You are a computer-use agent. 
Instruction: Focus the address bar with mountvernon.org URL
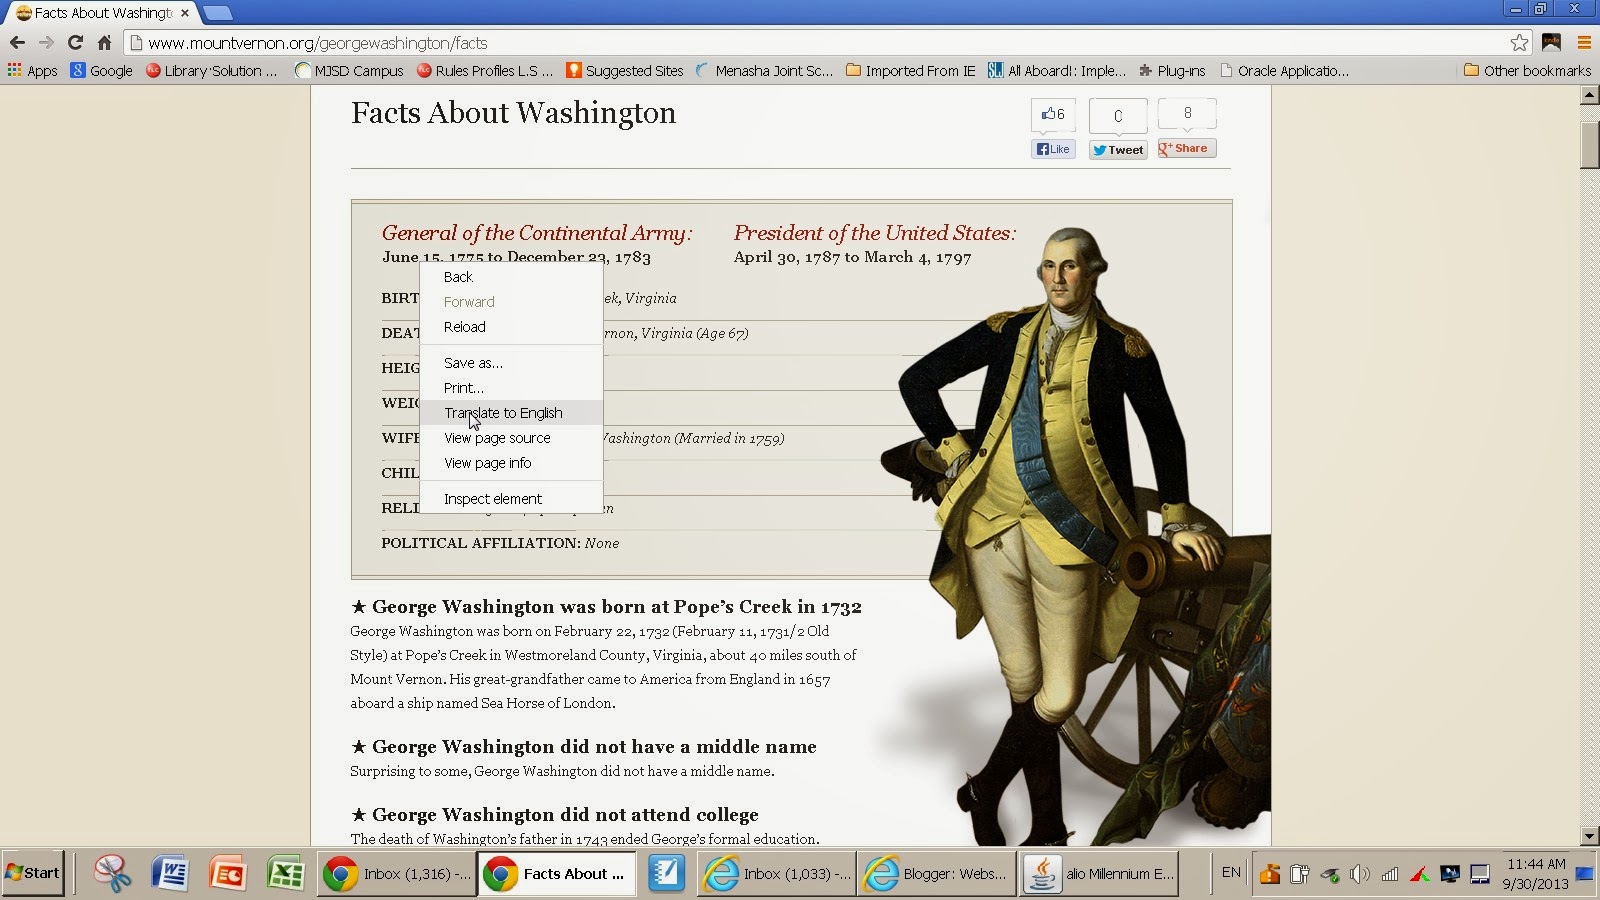click(818, 43)
